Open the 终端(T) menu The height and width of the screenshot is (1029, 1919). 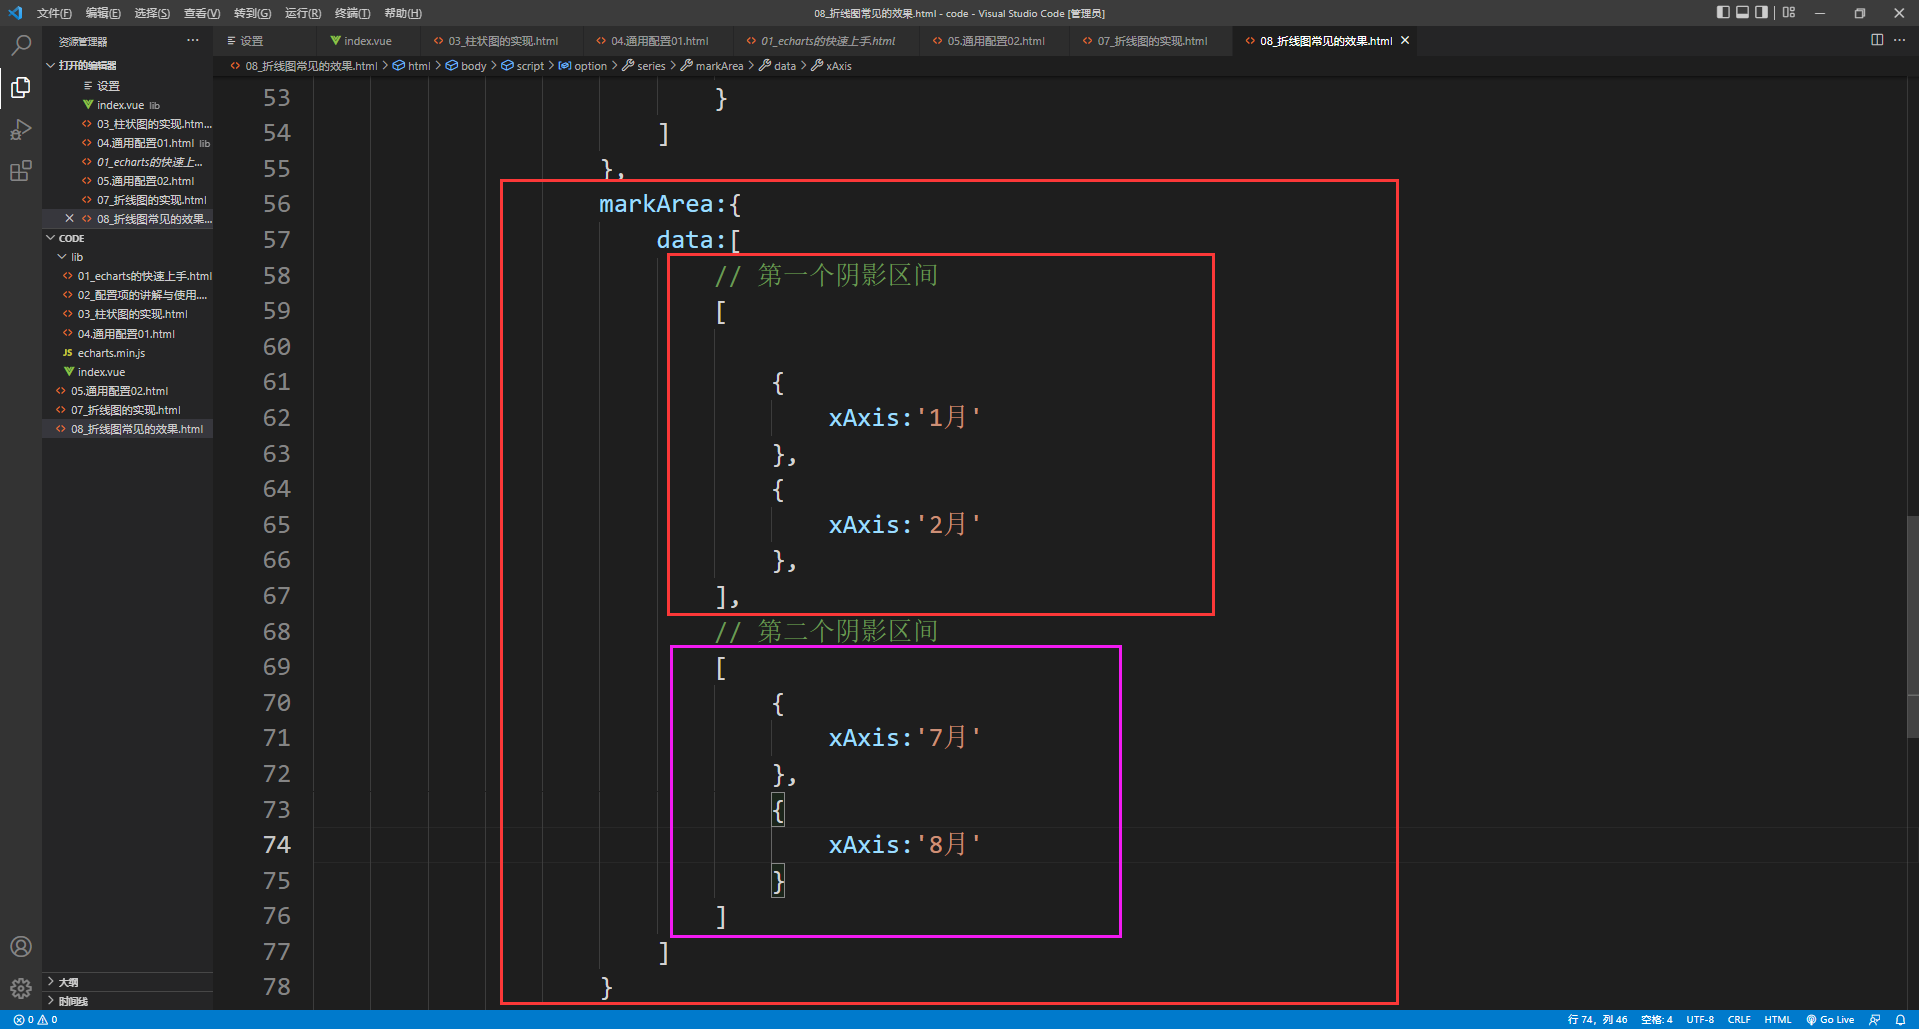(x=352, y=13)
